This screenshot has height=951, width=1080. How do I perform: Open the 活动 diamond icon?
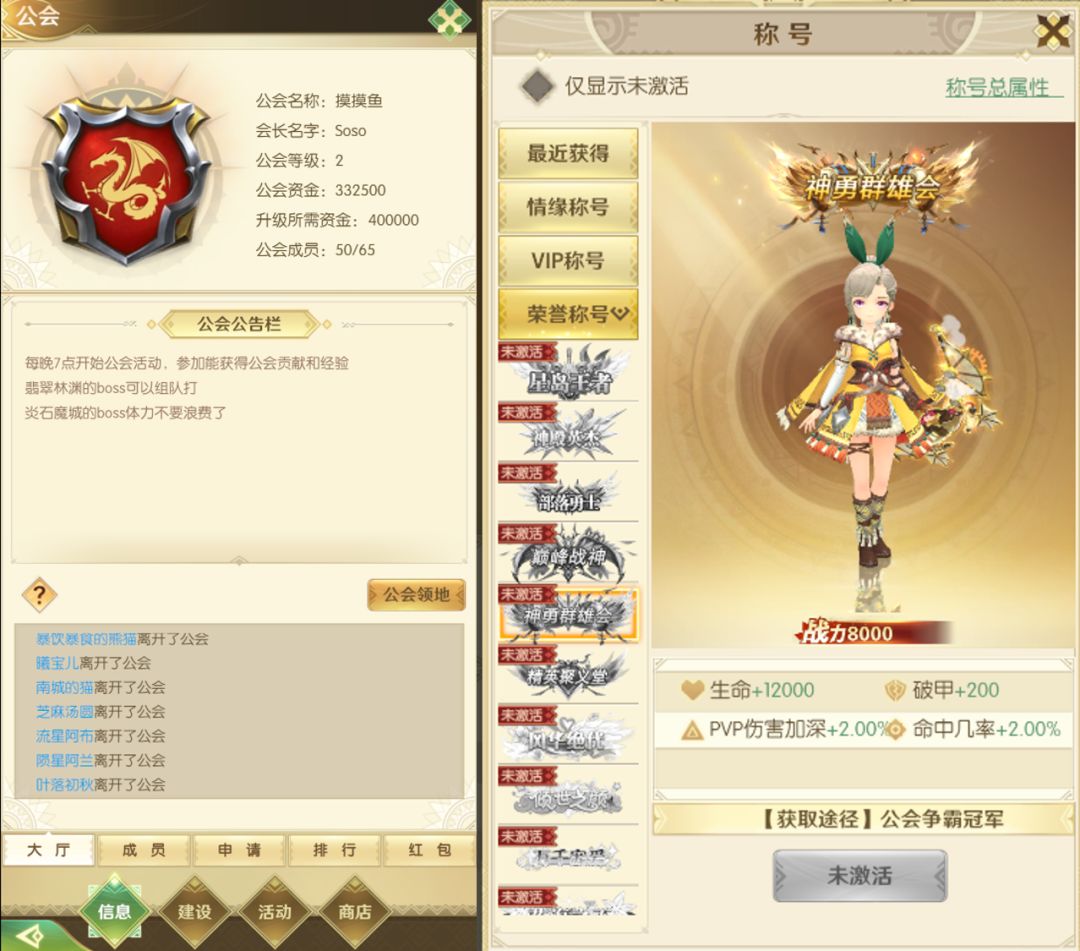(275, 911)
